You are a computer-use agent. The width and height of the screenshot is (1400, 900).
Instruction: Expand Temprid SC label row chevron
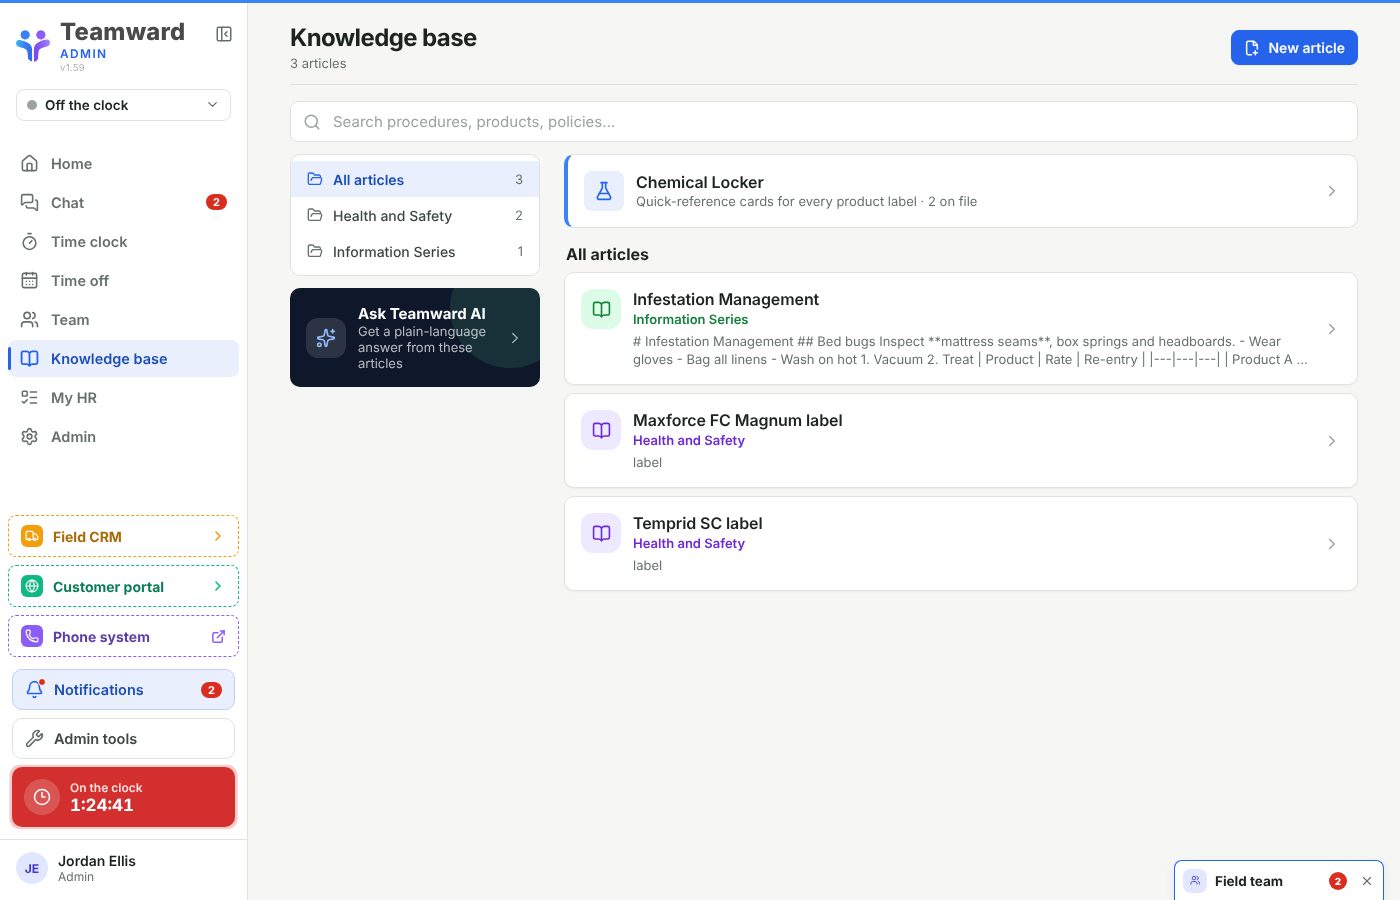tap(1331, 544)
